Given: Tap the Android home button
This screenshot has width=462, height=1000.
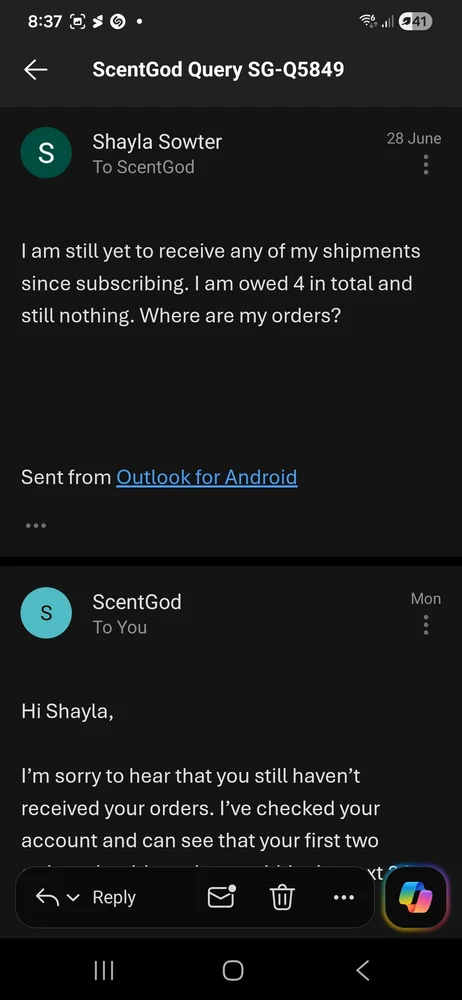Looking at the screenshot, I should point(233,971).
